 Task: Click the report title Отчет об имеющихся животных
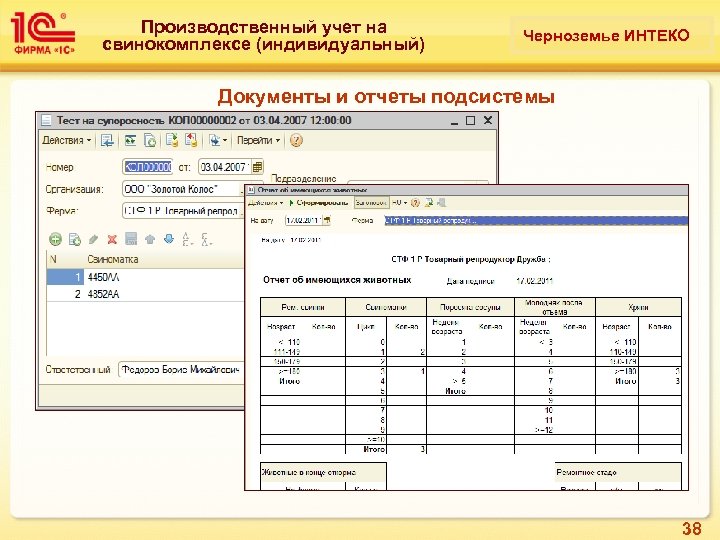(337, 280)
